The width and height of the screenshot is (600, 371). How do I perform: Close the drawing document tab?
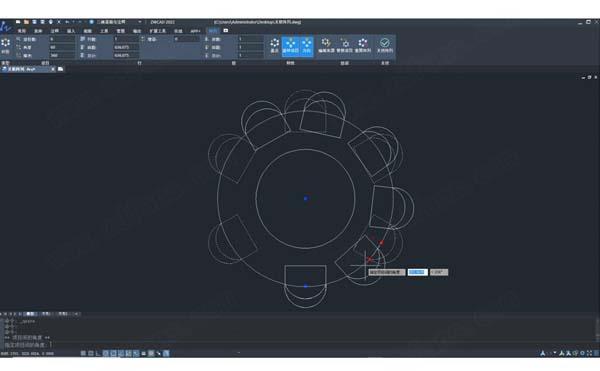[x=53, y=69]
